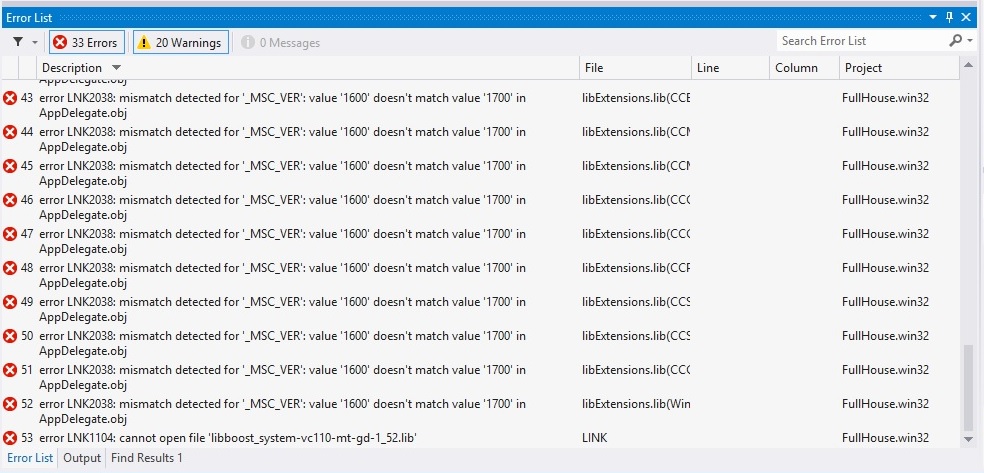Toggle the 0 Messages filter

click(281, 42)
